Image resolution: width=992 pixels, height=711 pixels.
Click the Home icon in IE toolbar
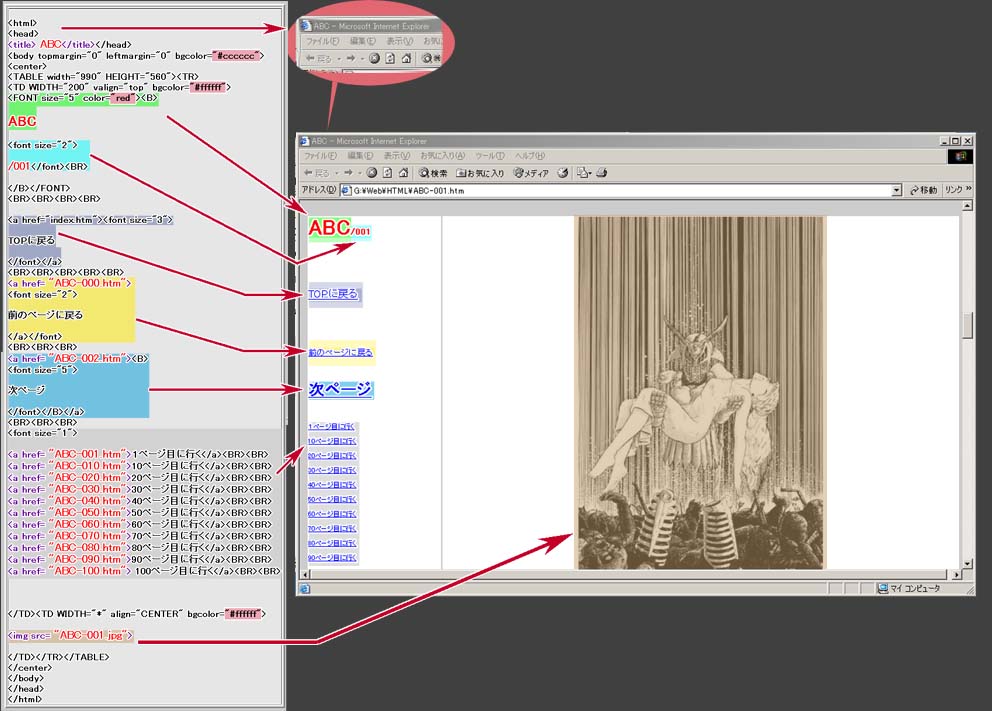[403, 173]
